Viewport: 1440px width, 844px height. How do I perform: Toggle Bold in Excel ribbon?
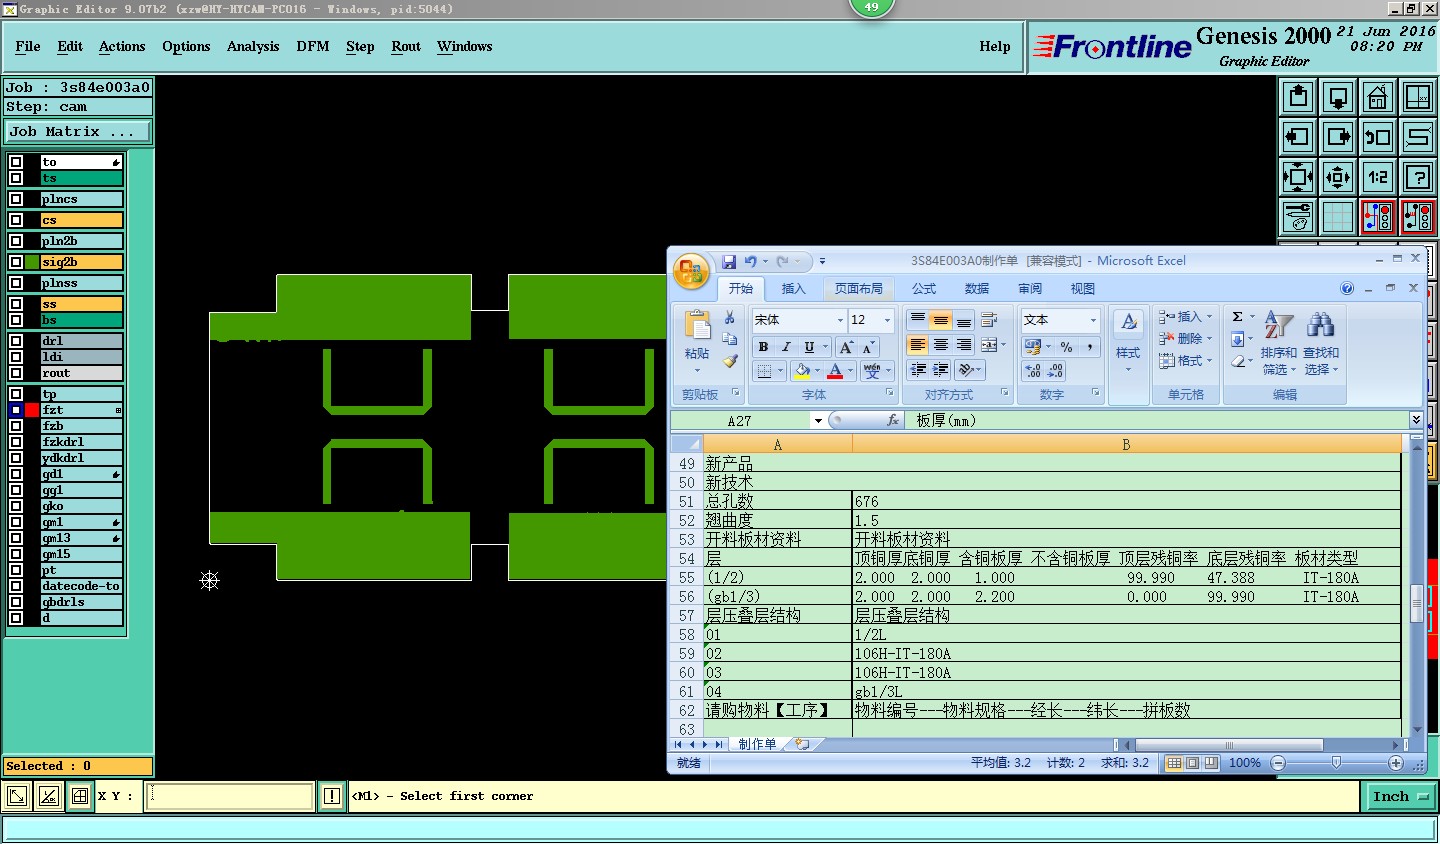pyautogui.click(x=764, y=347)
